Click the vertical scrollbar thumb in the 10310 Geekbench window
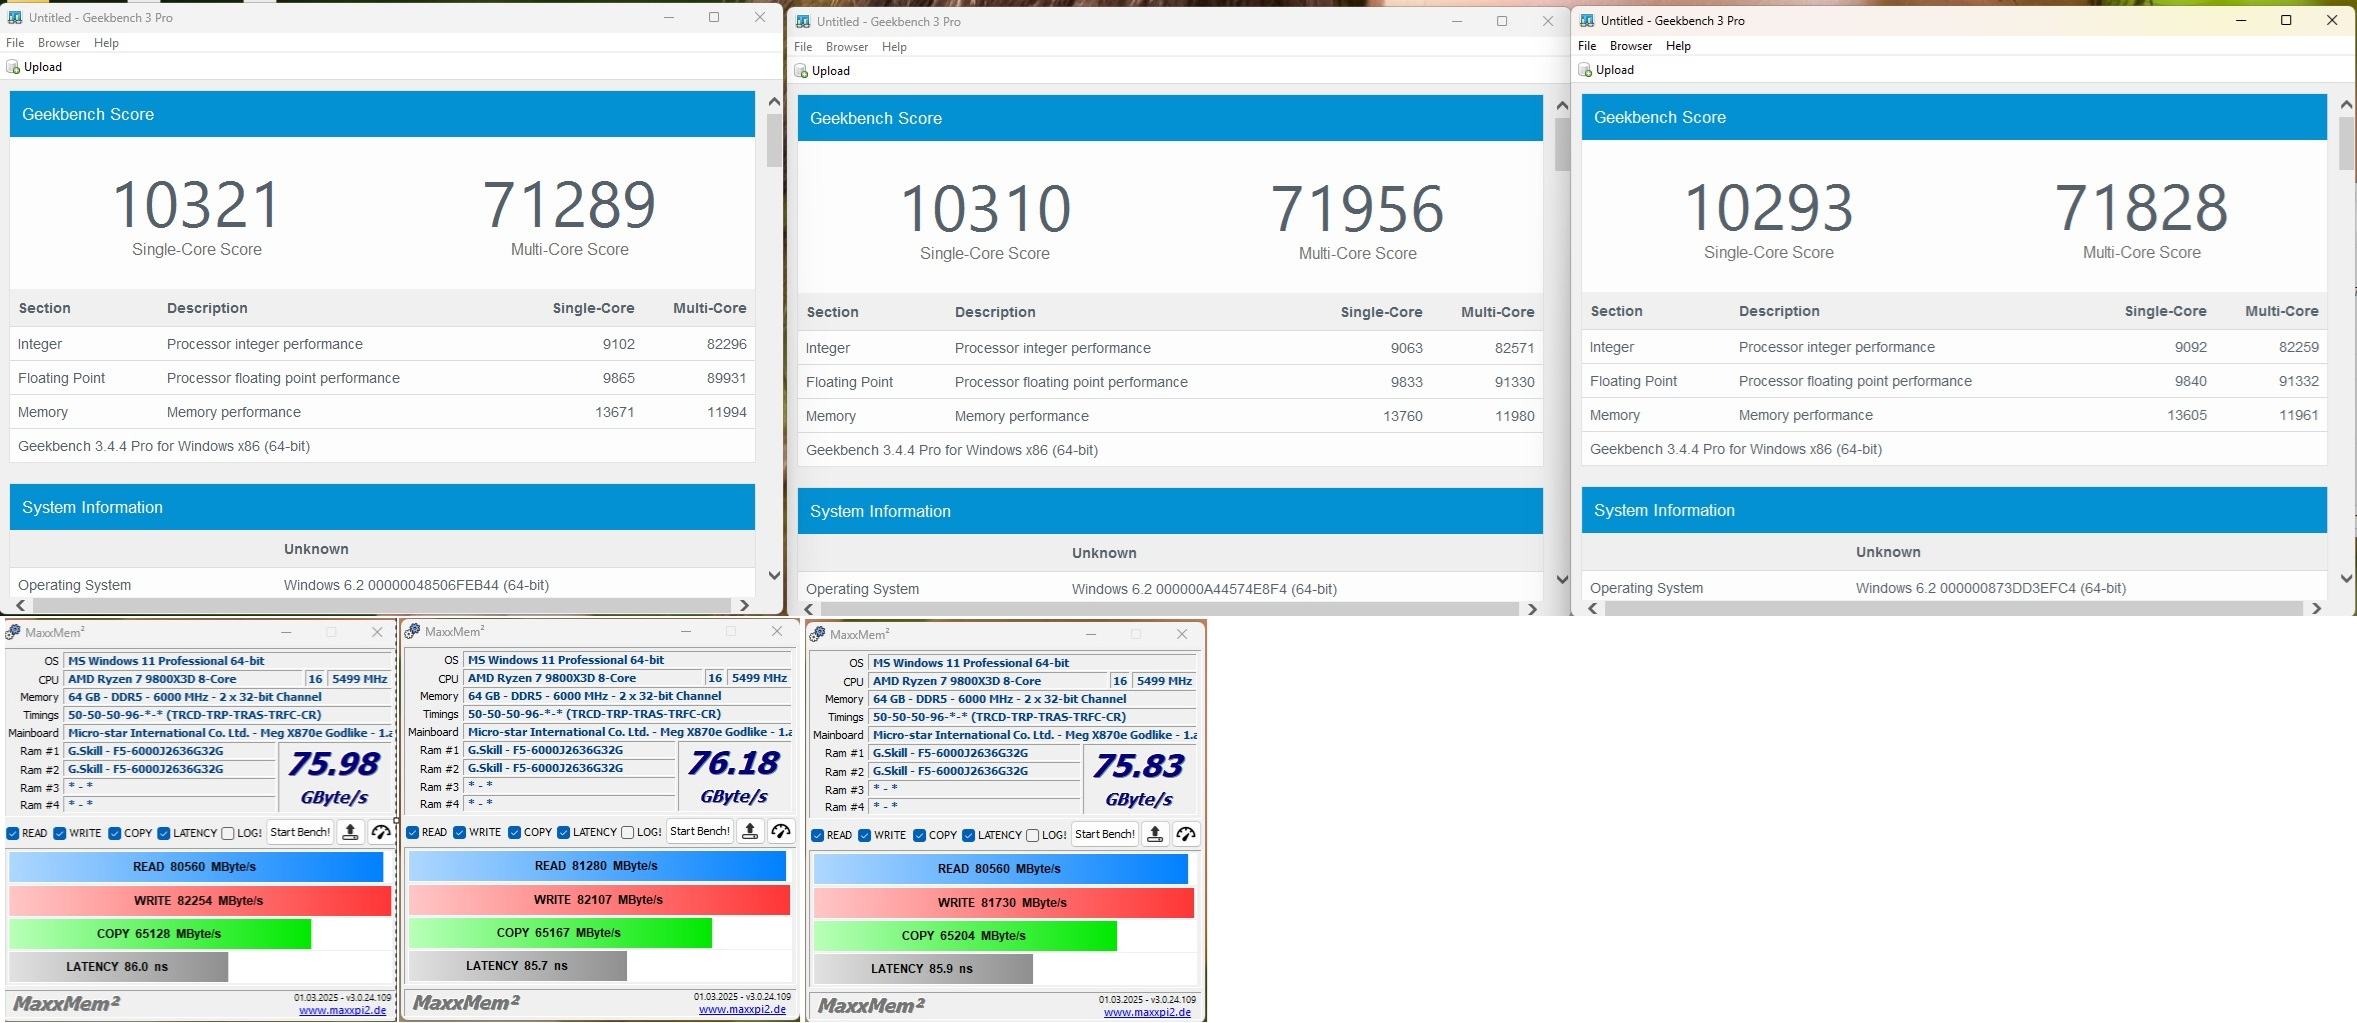 pos(1562,144)
